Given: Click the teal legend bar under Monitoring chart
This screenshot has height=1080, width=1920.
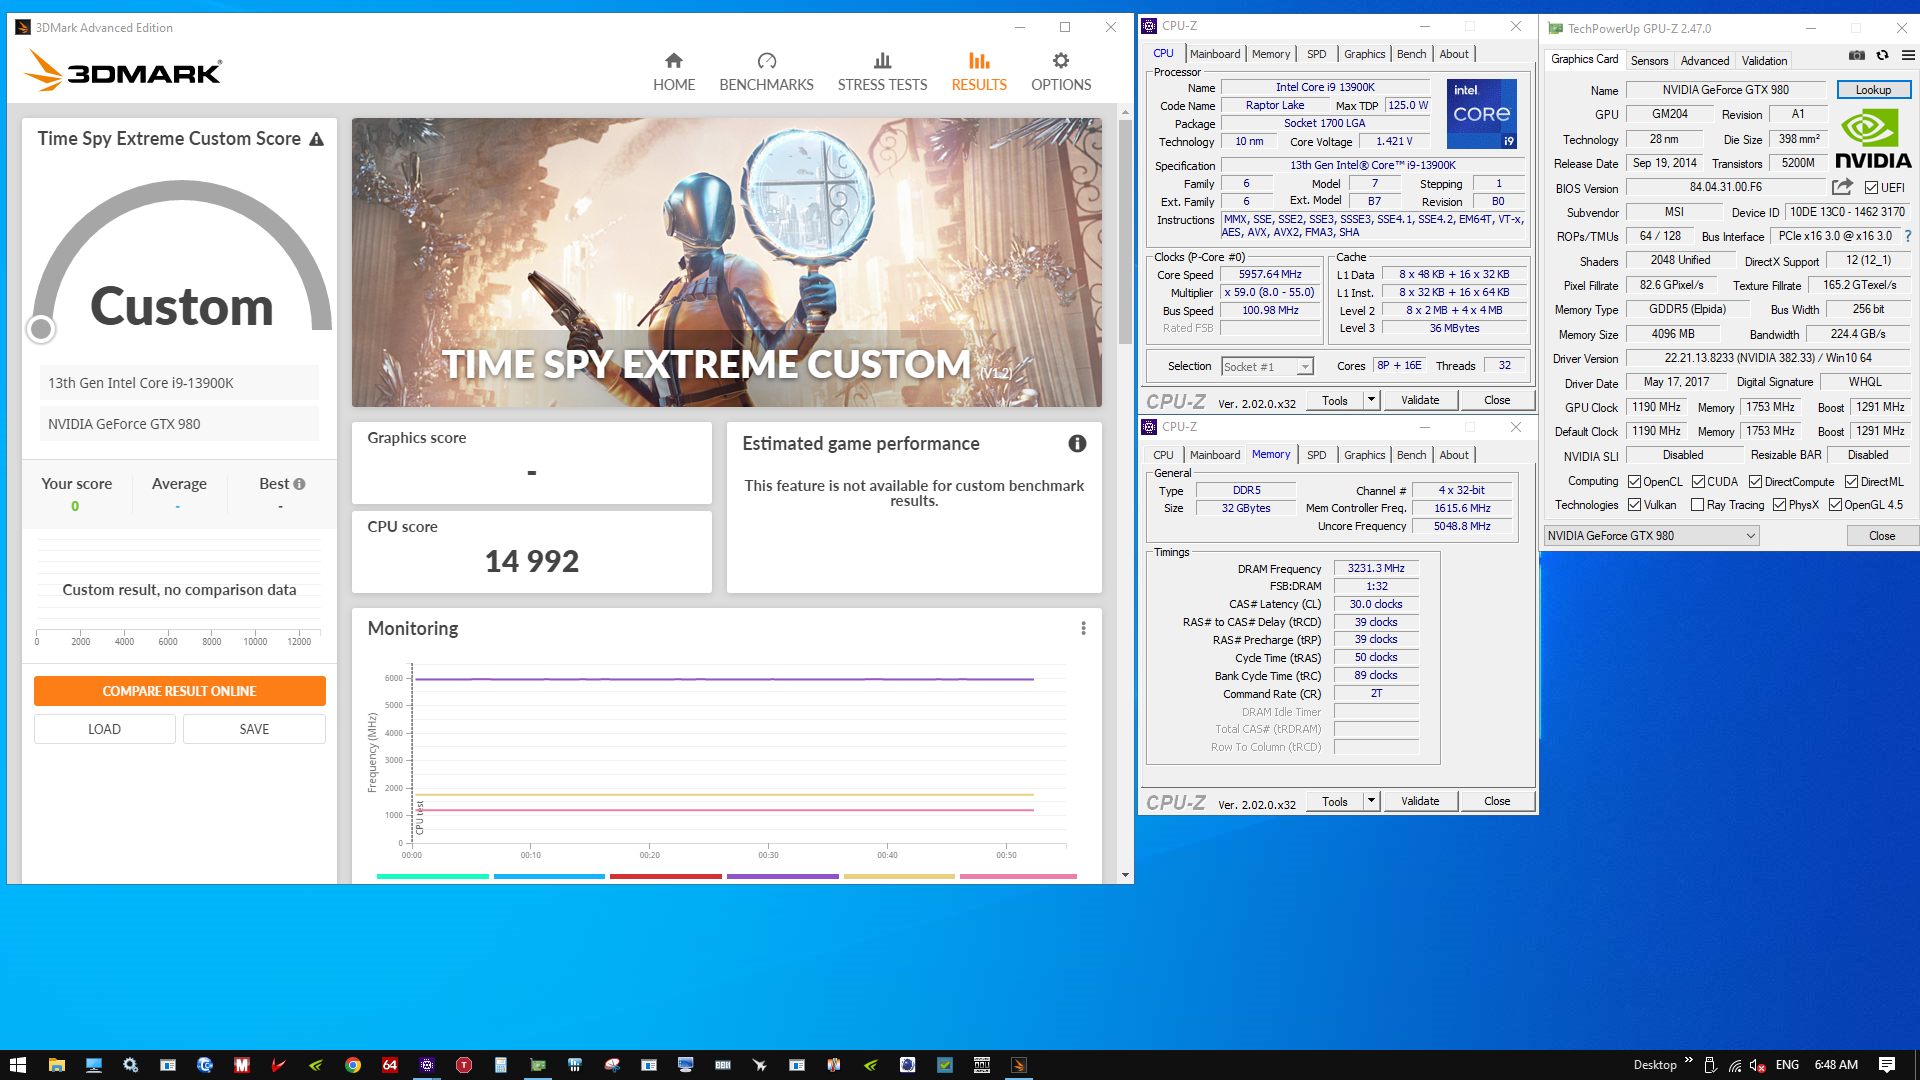Looking at the screenshot, I should (433, 876).
